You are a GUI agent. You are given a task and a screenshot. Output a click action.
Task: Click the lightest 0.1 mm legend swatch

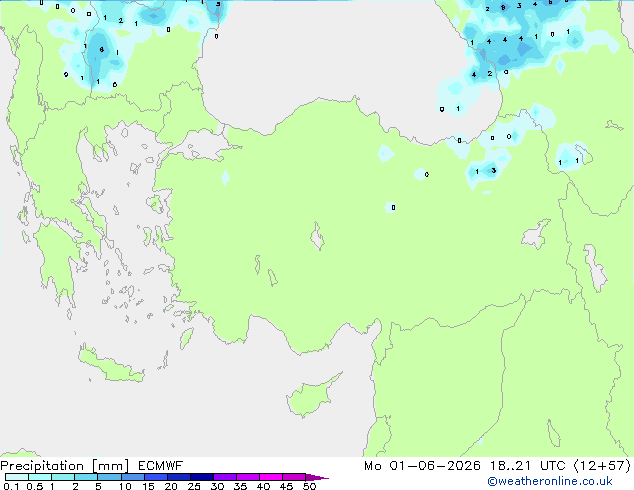point(17,477)
